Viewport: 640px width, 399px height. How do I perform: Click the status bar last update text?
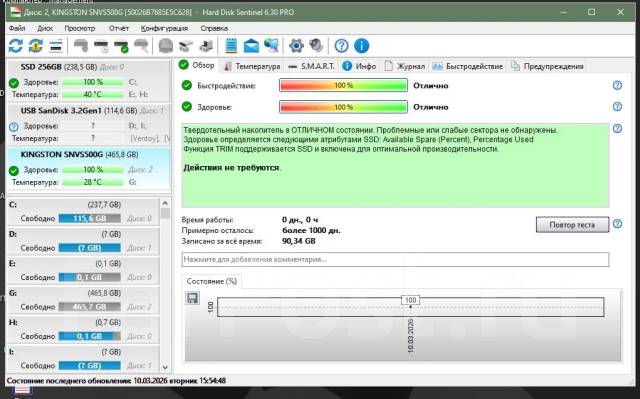(x=116, y=381)
